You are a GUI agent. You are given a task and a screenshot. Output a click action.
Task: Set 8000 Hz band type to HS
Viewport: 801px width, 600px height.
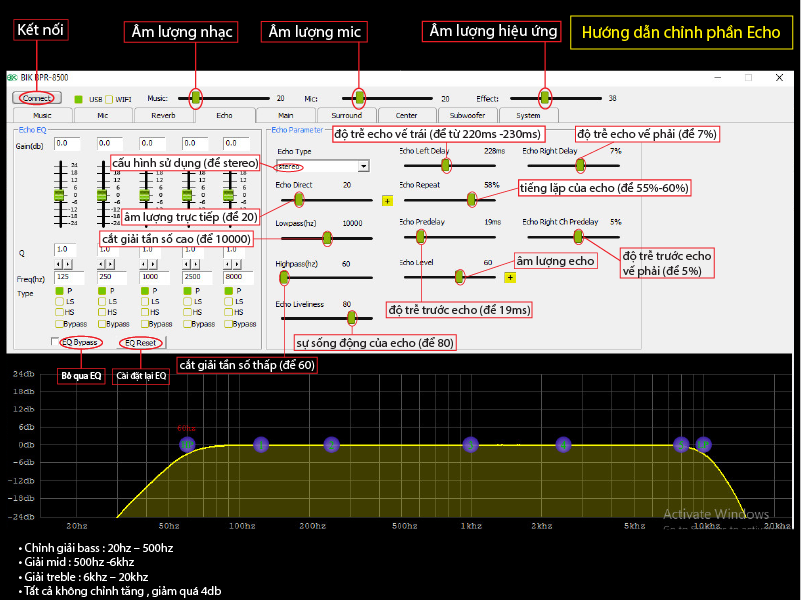click(228, 312)
